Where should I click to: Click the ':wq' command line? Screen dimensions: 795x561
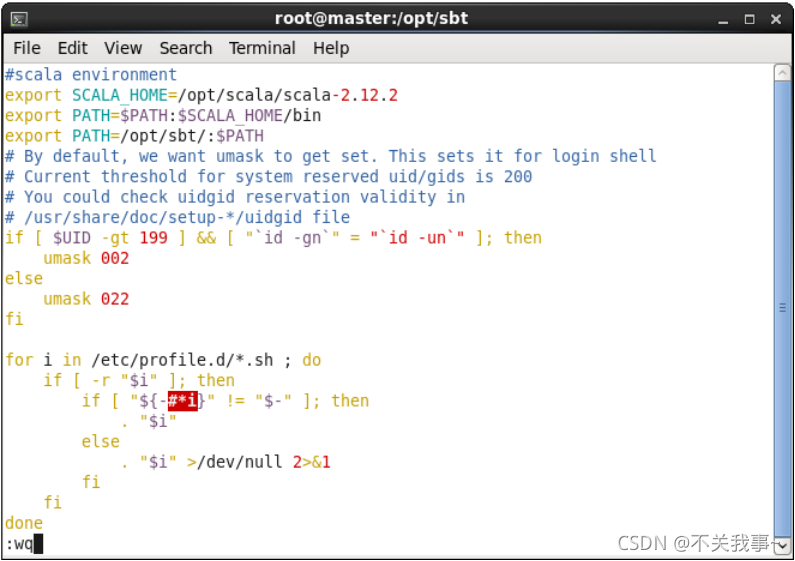click(x=24, y=544)
